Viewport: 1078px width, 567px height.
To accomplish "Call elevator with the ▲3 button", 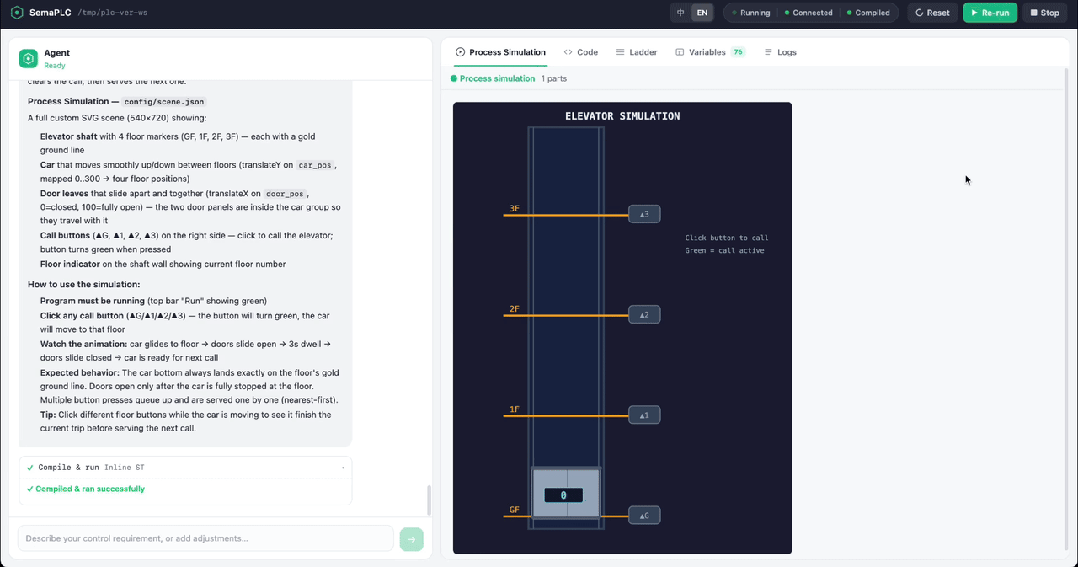I will coord(644,214).
